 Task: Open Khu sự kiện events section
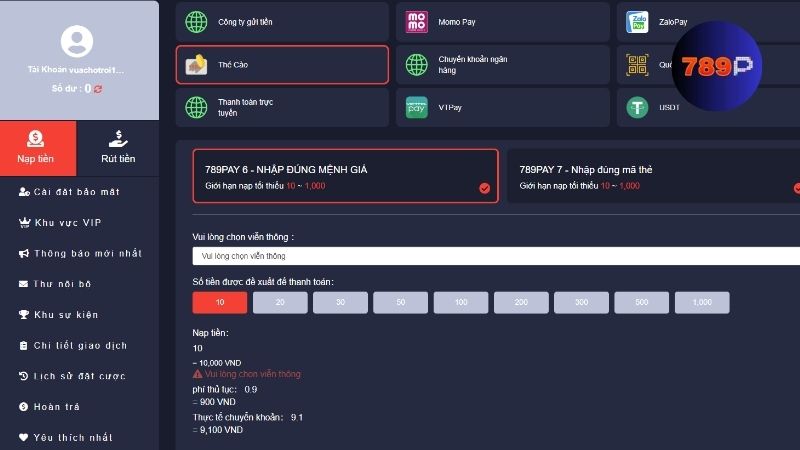[x=66, y=314]
